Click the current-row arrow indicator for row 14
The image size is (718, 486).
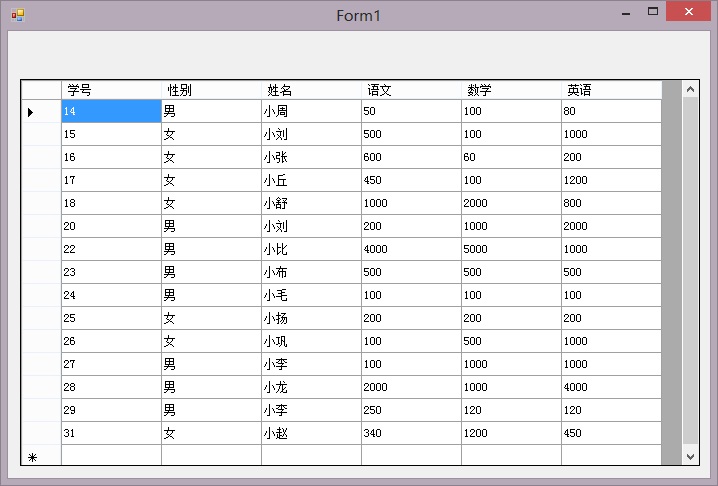31,112
